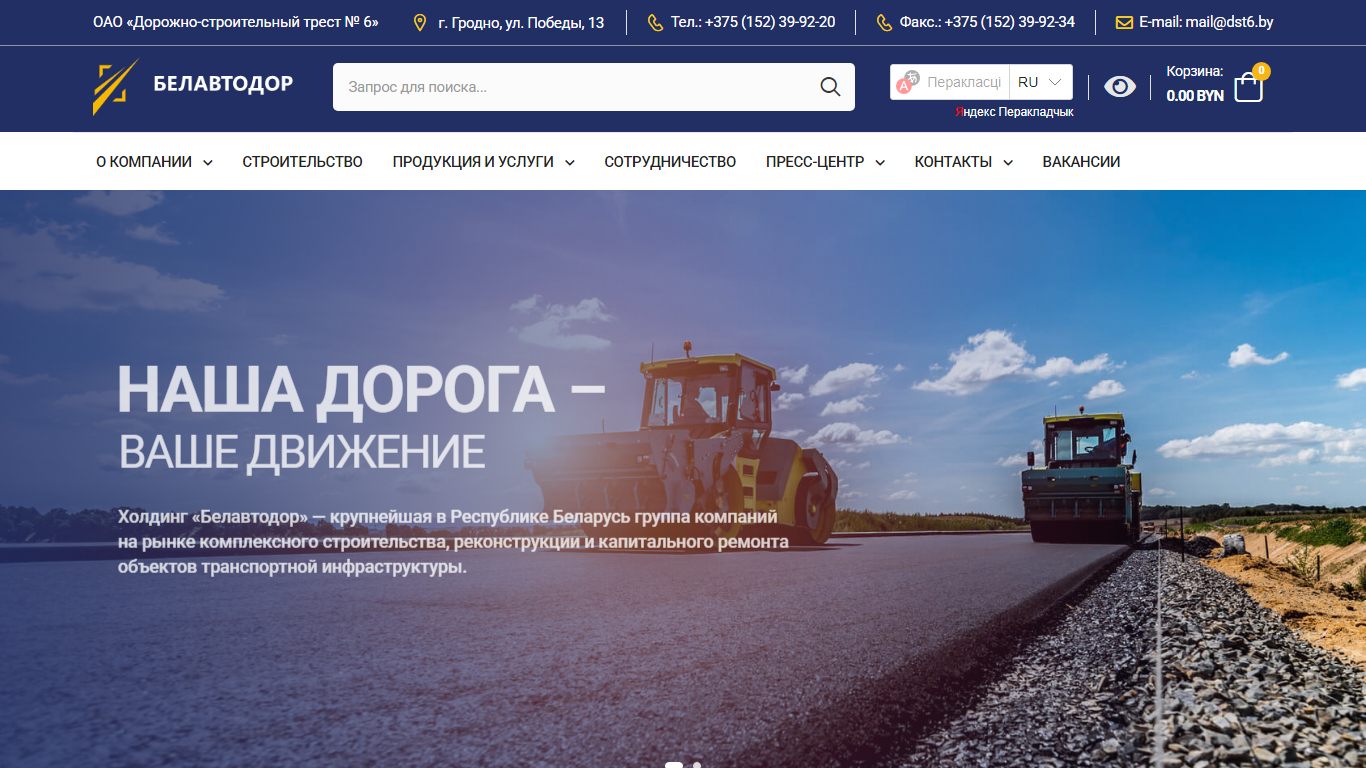Click the phone number +375 (152) 39-92-20
This screenshot has width=1366, height=768.
[x=770, y=22]
